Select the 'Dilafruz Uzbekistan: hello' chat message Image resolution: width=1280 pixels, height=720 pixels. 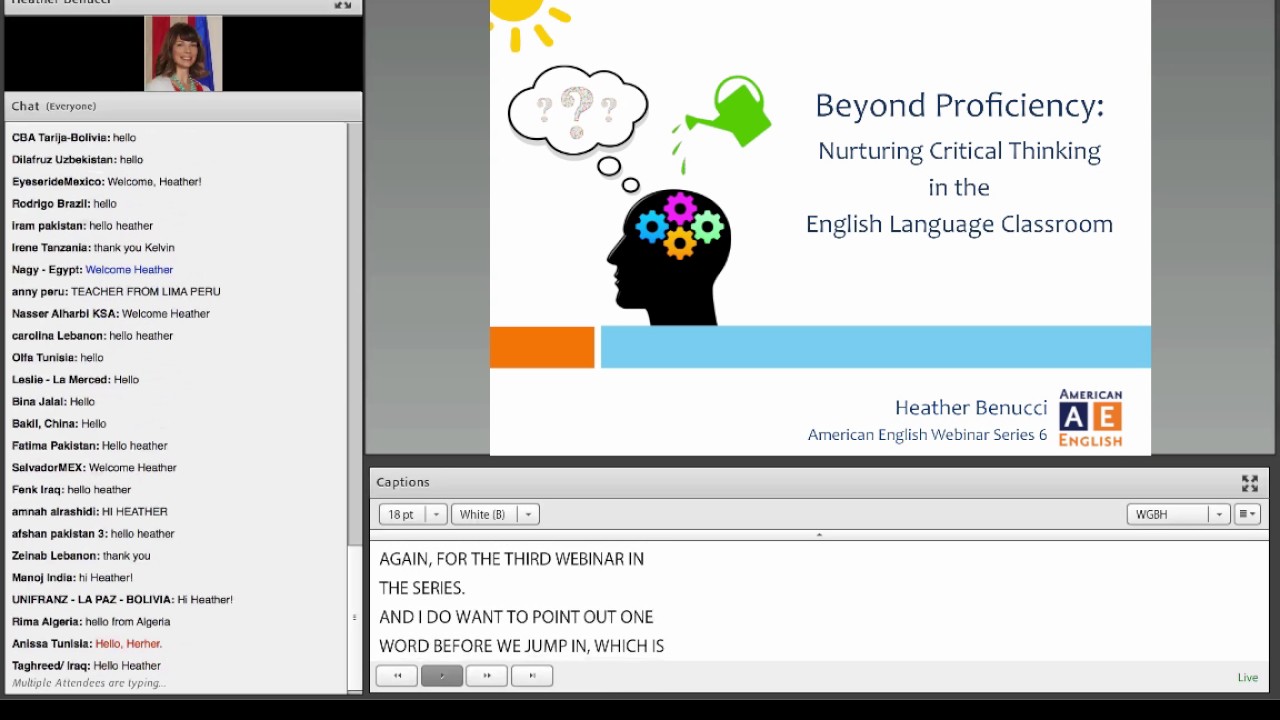pos(77,160)
